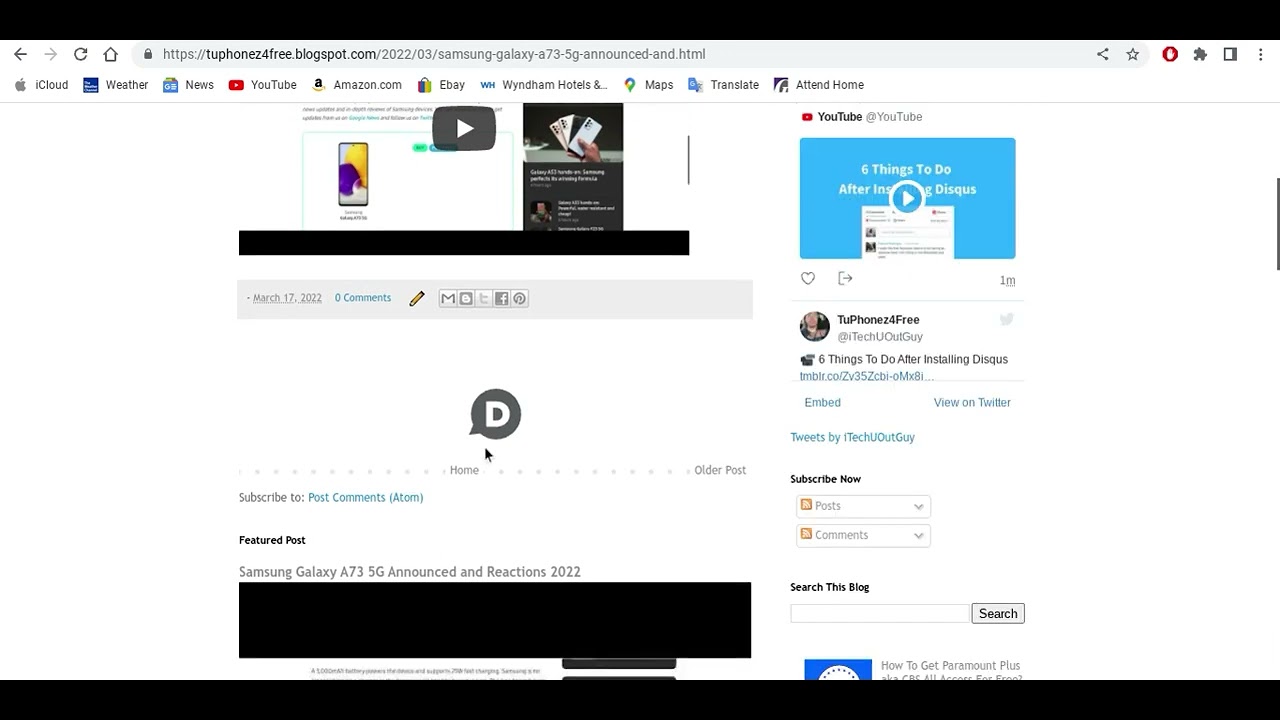Screen dimensions: 1280x720
Task: Click the Search This Blog input field
Action: click(x=880, y=613)
